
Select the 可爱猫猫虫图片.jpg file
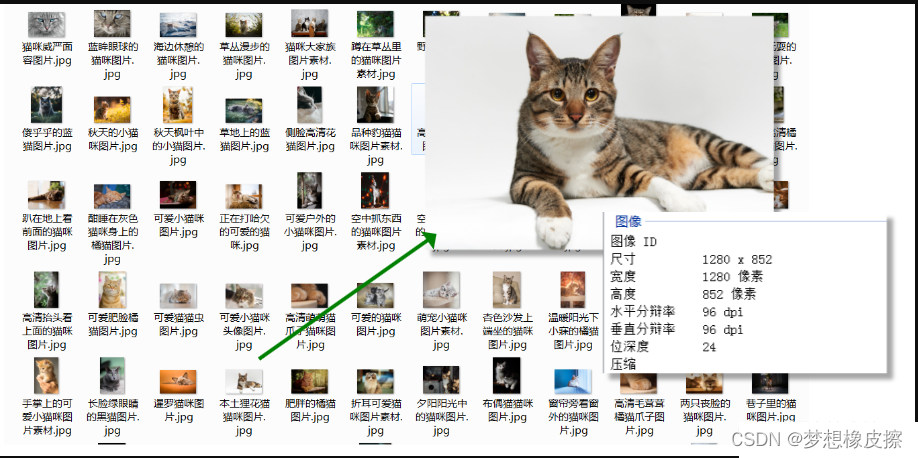point(178,311)
